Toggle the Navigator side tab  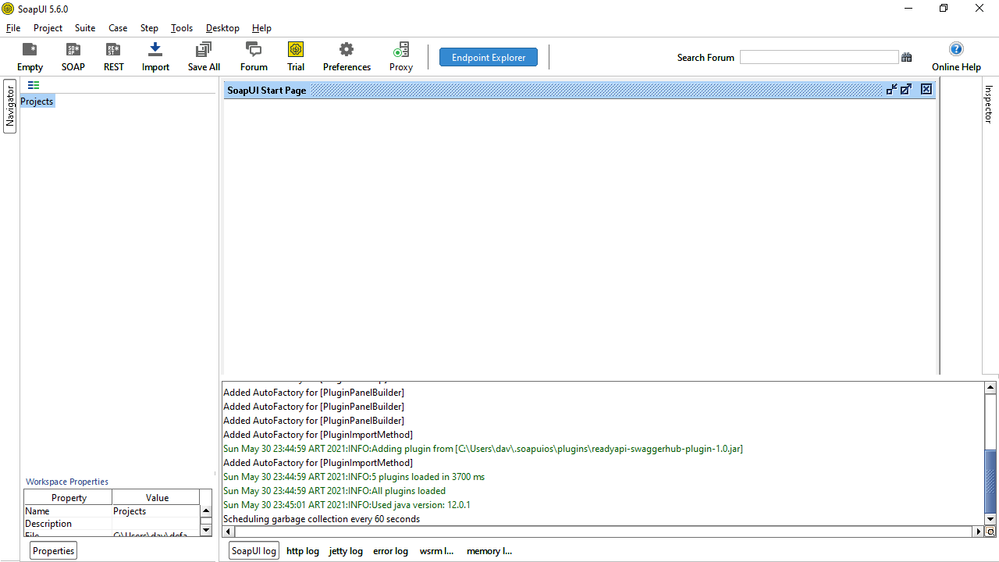pyautogui.click(x=10, y=106)
